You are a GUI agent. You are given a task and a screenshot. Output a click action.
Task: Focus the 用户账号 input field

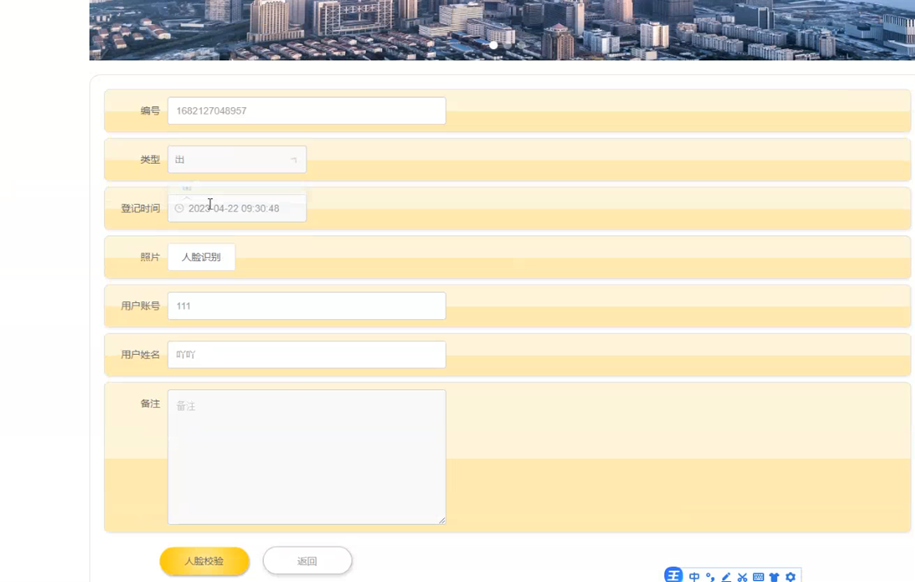tap(307, 306)
